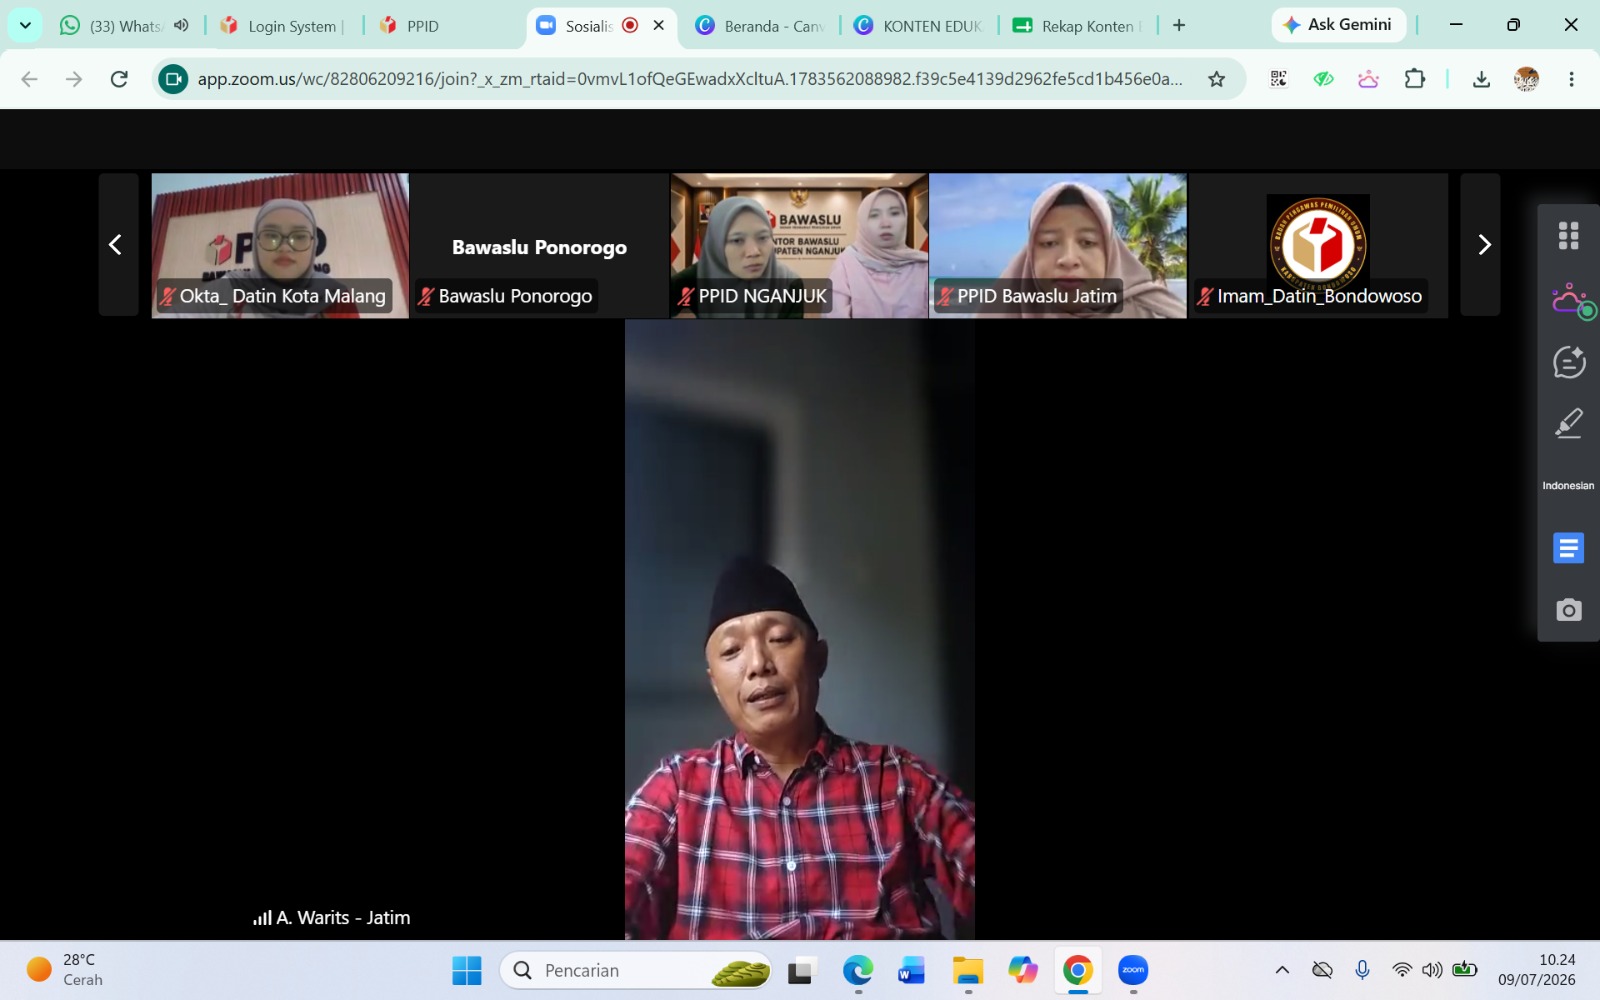
Task: Open the browser downloads panel
Action: (x=1481, y=79)
